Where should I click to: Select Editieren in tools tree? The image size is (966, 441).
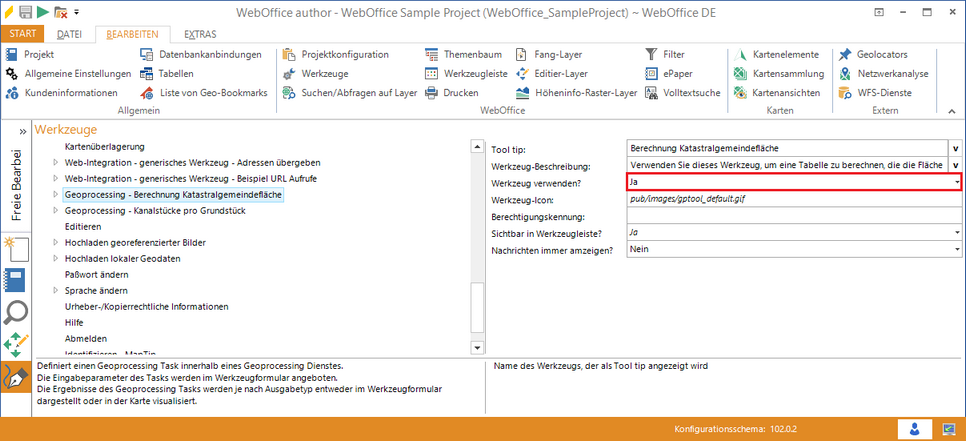pyautogui.click(x=83, y=227)
